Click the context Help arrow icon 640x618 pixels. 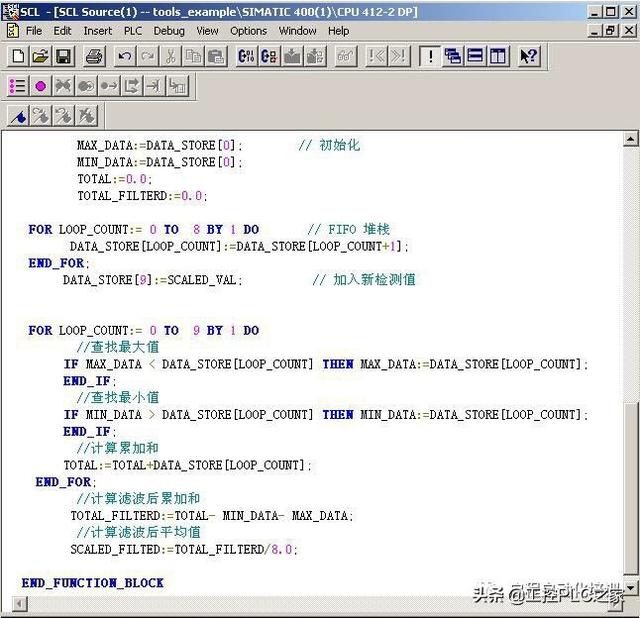pos(529,56)
